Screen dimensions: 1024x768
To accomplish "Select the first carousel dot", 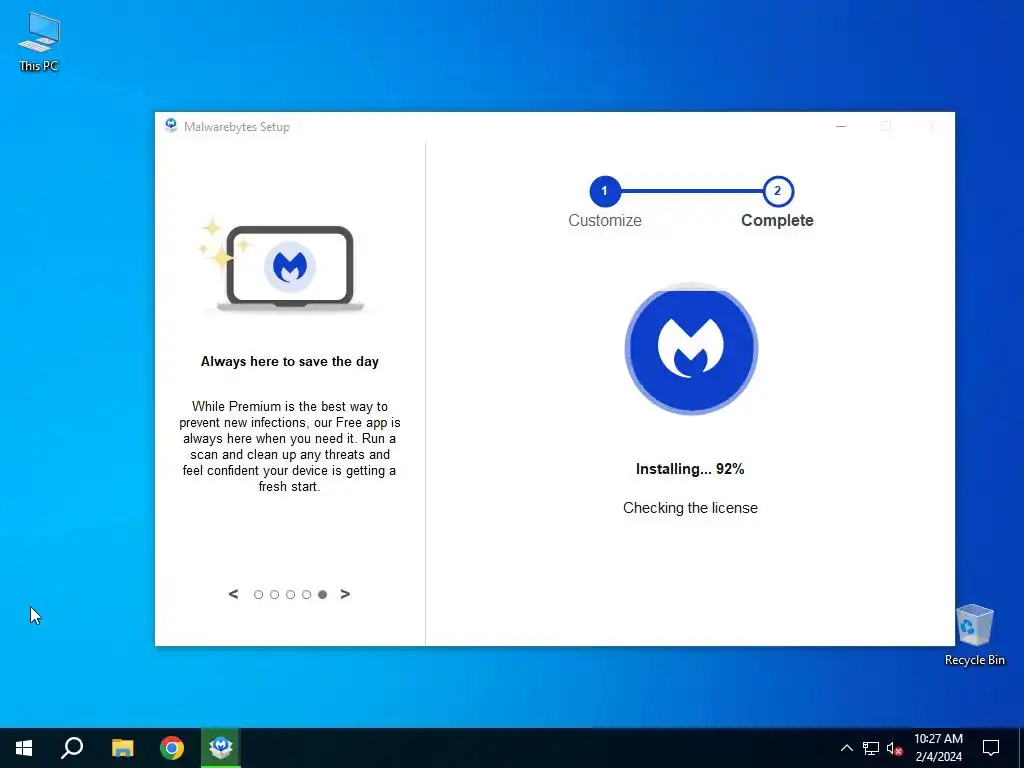I will pos(259,594).
